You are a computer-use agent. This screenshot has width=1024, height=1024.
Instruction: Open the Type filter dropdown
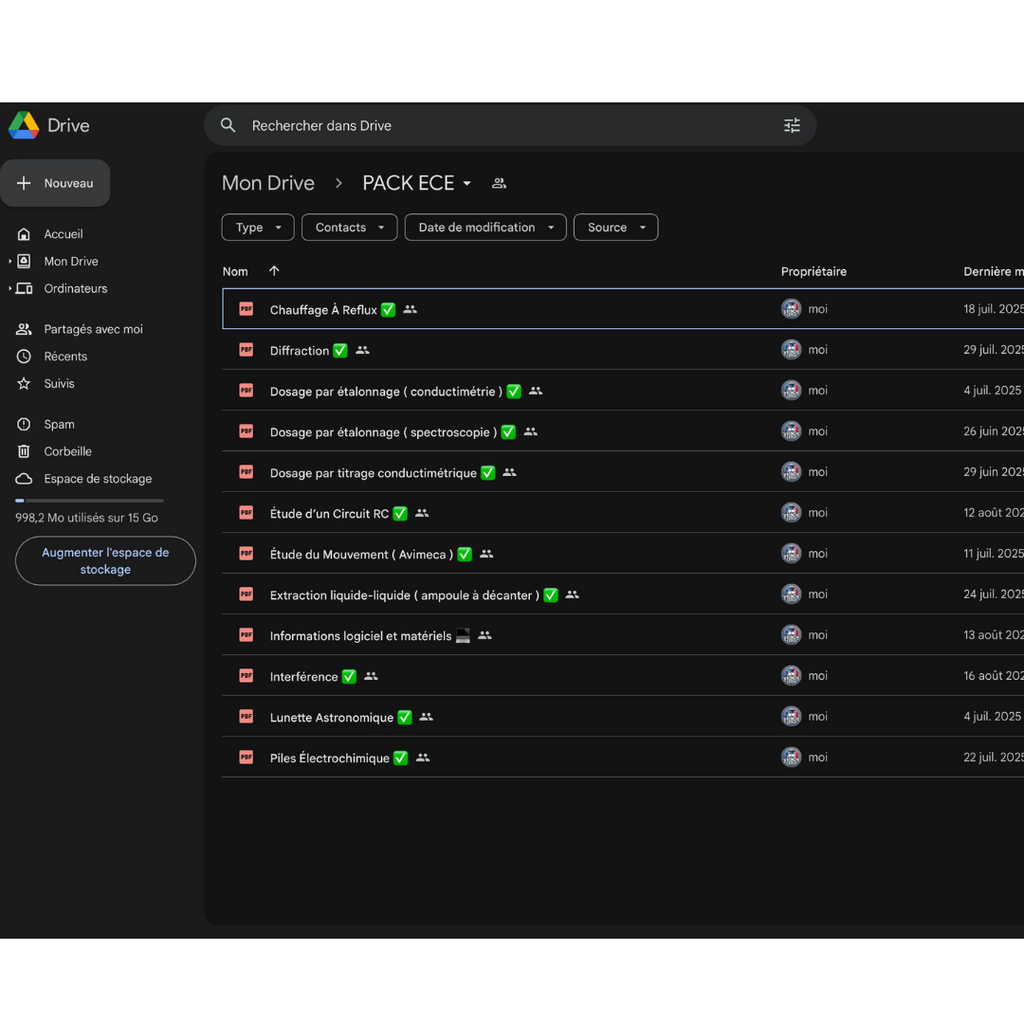[258, 227]
